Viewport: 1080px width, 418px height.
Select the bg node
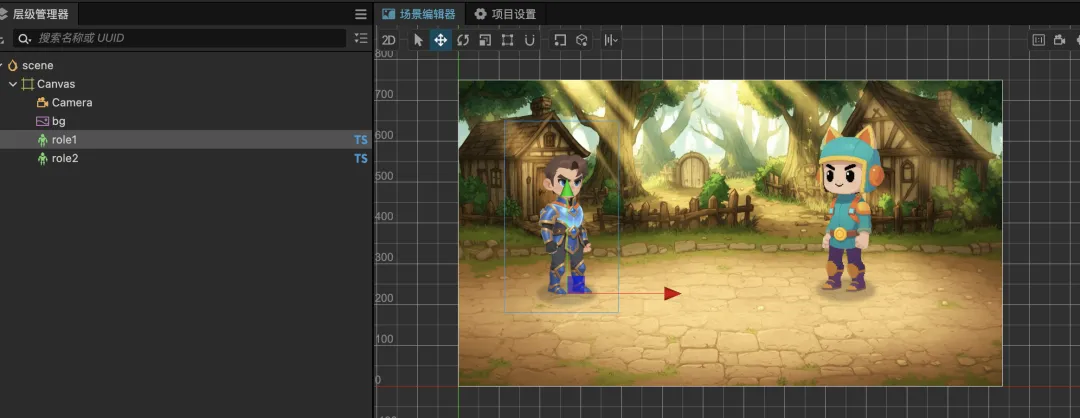coord(186,121)
